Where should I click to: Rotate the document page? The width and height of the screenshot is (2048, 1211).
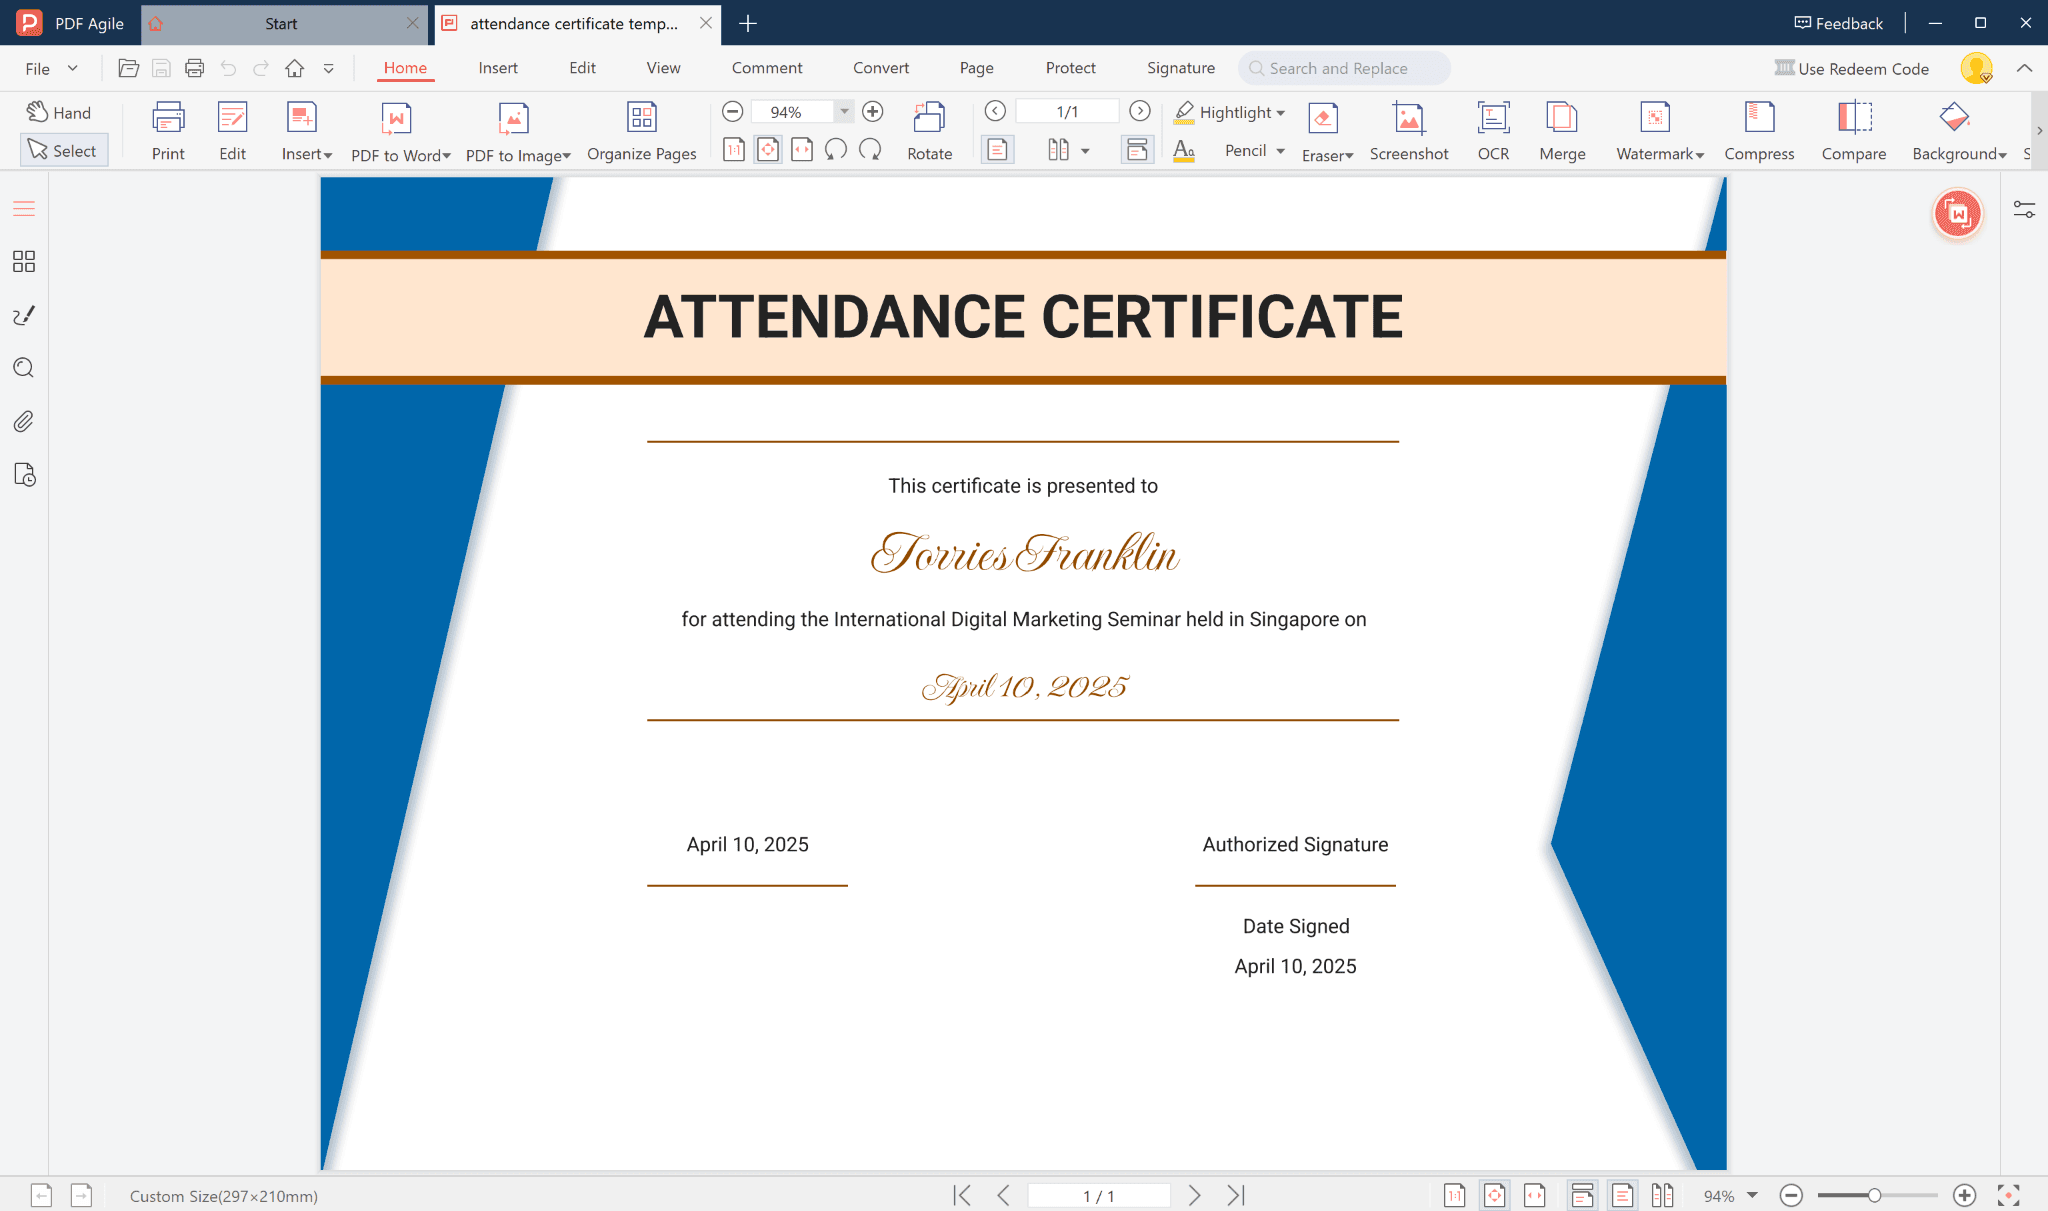click(x=929, y=128)
